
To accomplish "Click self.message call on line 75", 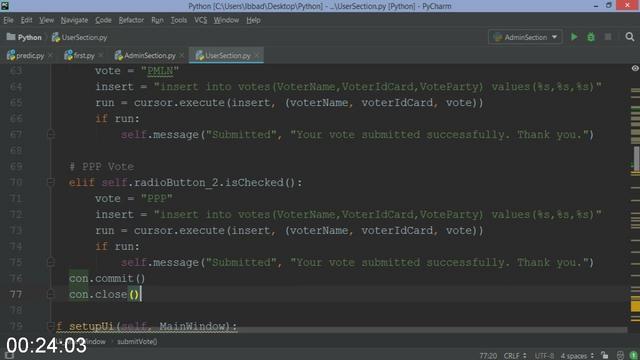I will pyautogui.click(x=357, y=262).
